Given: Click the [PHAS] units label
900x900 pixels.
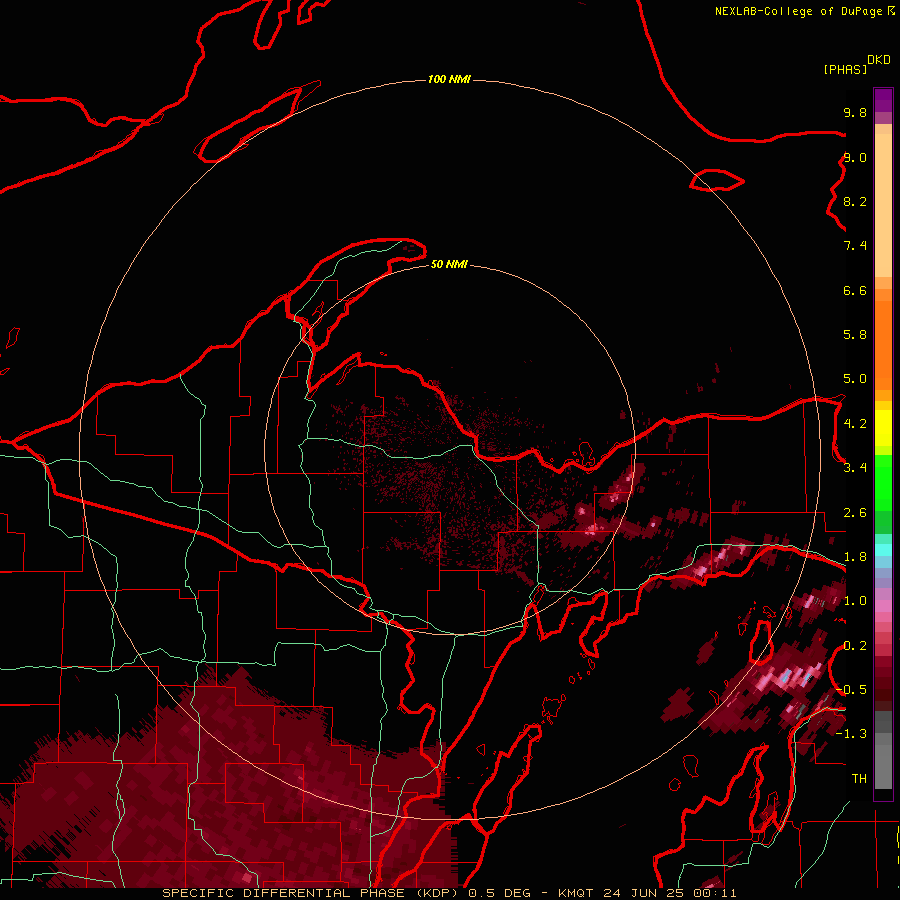Looking at the screenshot, I should point(845,69).
